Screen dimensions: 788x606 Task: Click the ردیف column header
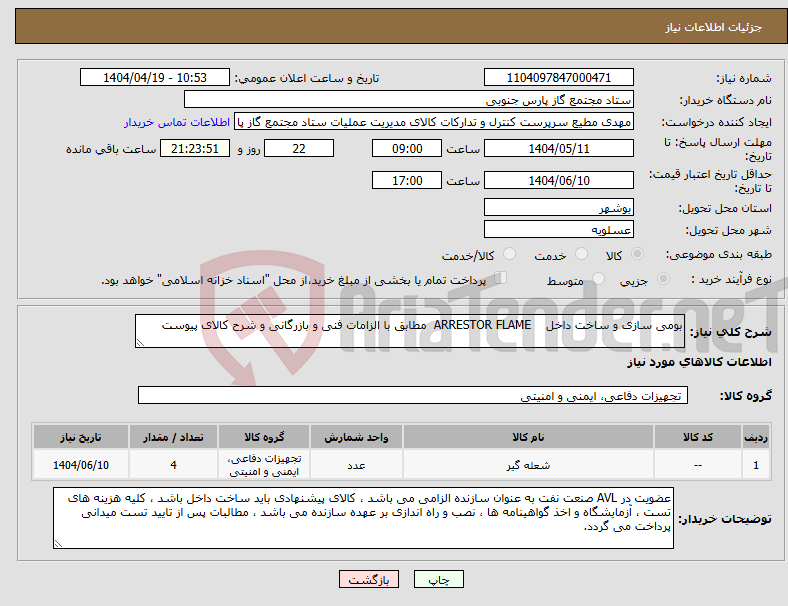coord(755,437)
